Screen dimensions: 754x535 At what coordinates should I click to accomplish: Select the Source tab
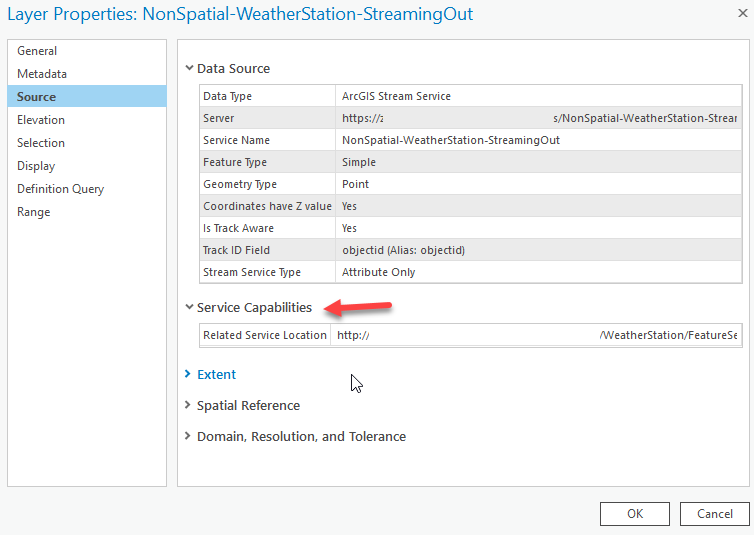coord(36,97)
